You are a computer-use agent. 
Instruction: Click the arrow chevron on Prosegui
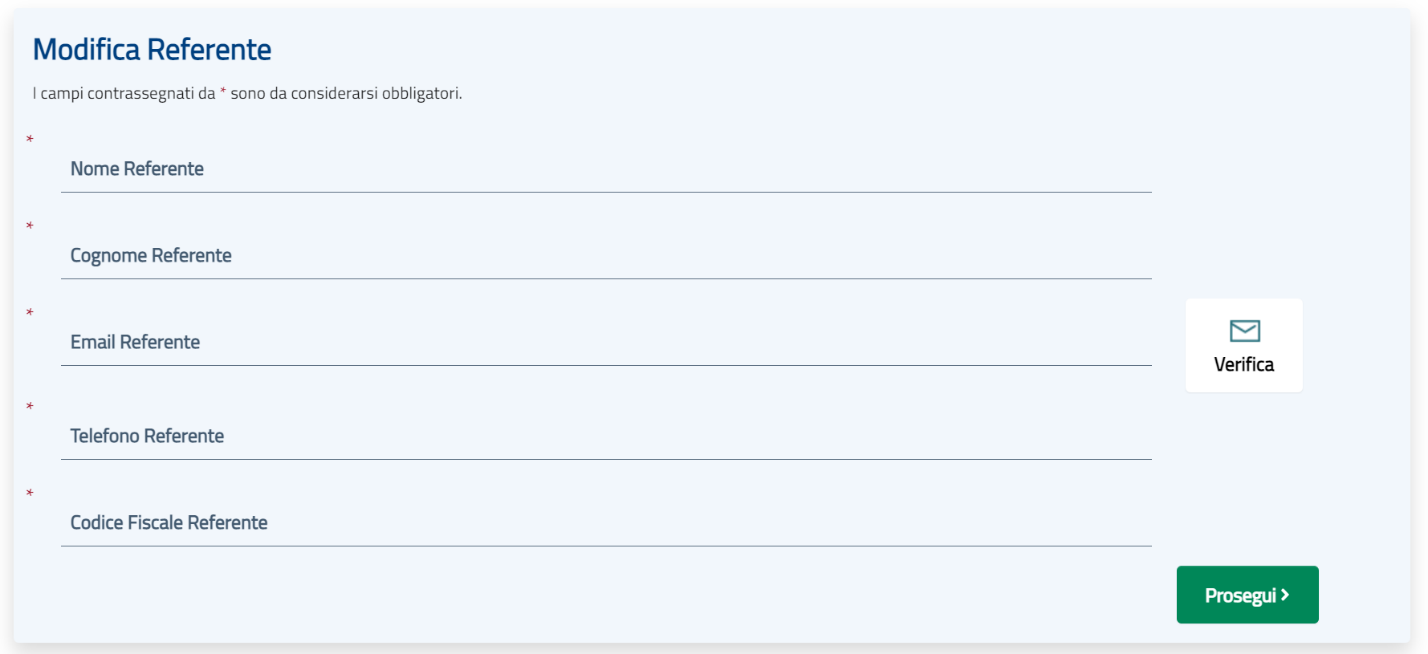coord(1285,595)
